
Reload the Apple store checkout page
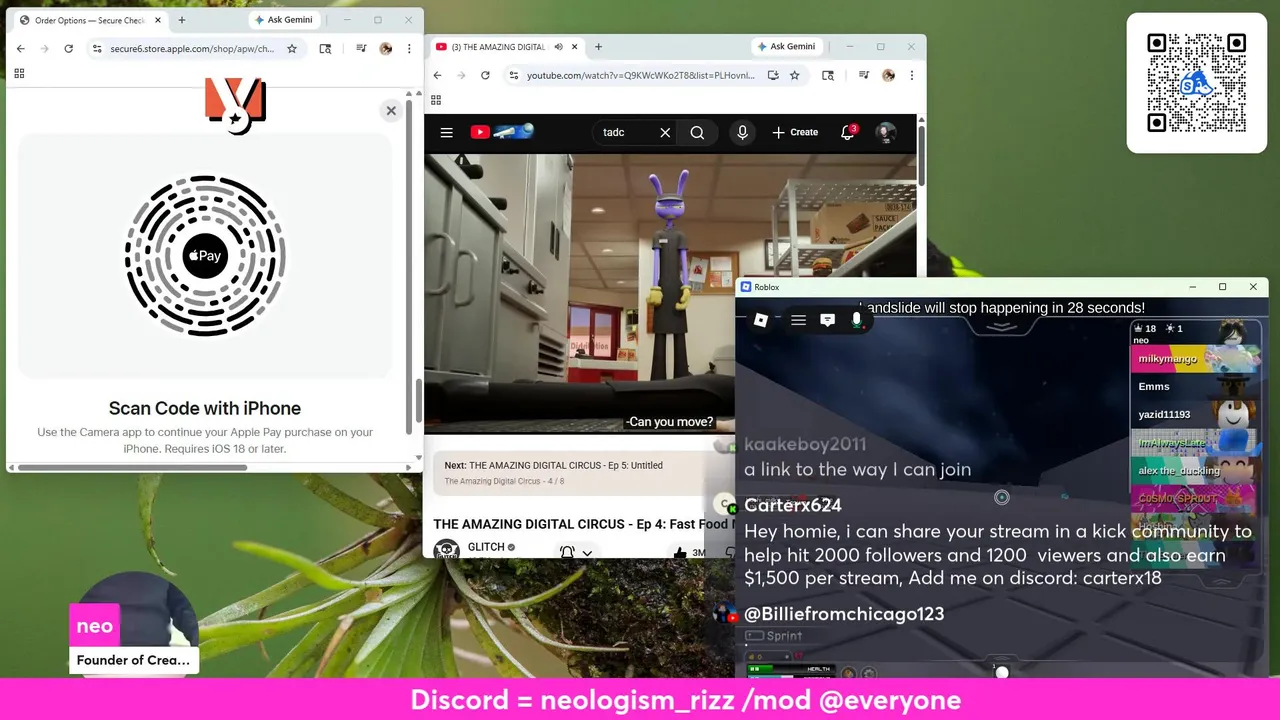68,48
